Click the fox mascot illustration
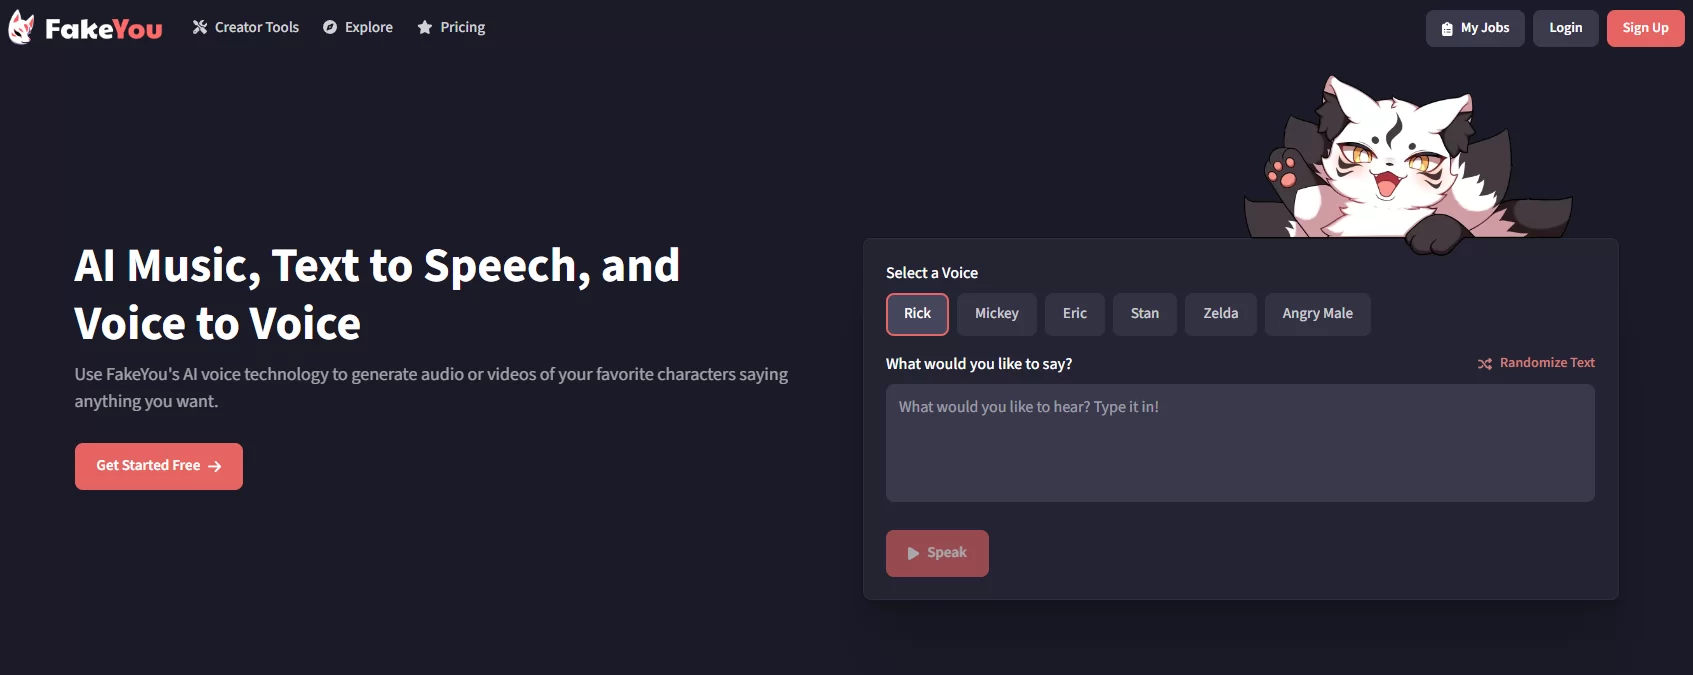1693x675 pixels. [x=1400, y=165]
